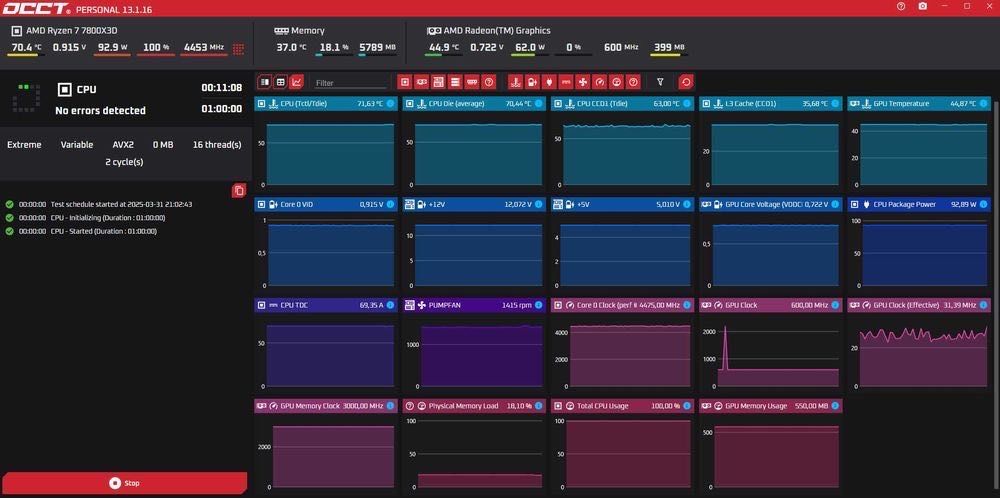Viewport: 1000px width, 498px height.
Task: Toggle GPU sensors filter button
Action: (422, 82)
